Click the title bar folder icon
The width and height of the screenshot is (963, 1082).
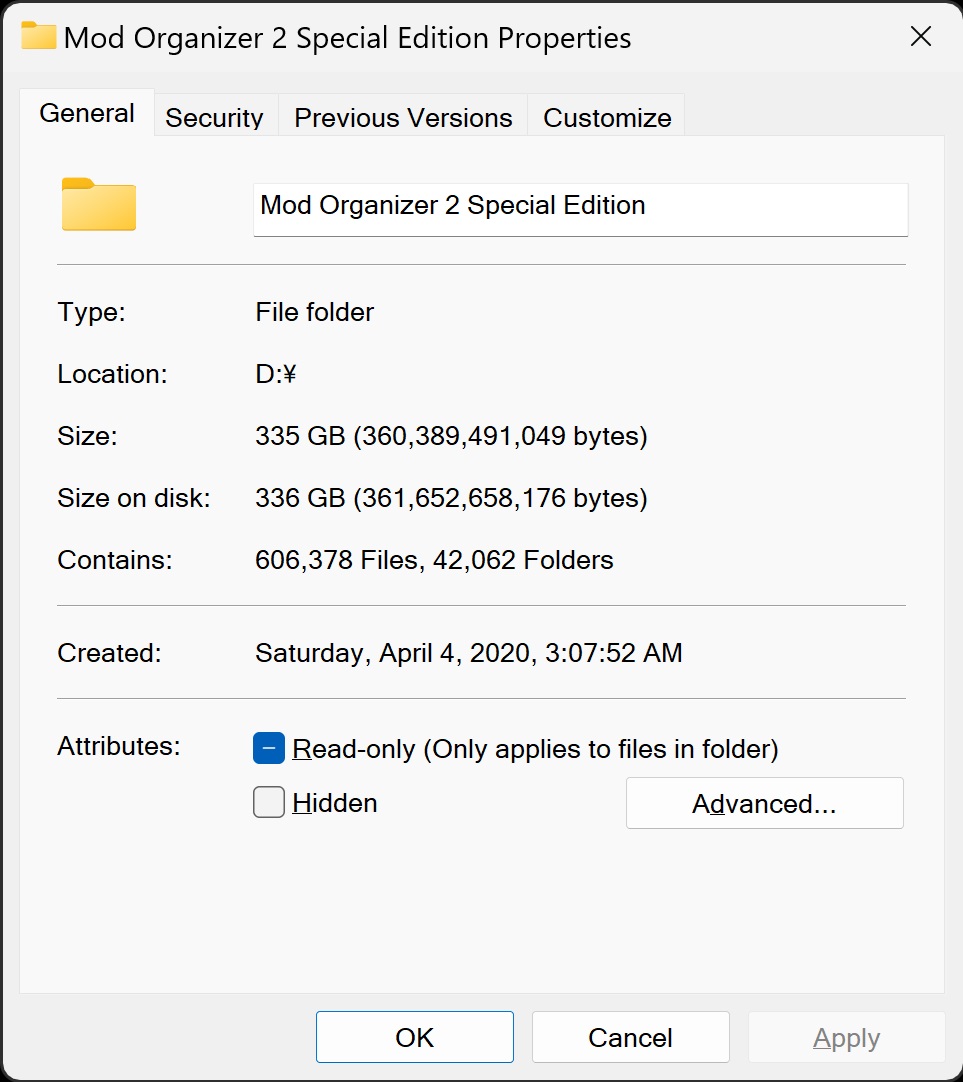tap(39, 36)
